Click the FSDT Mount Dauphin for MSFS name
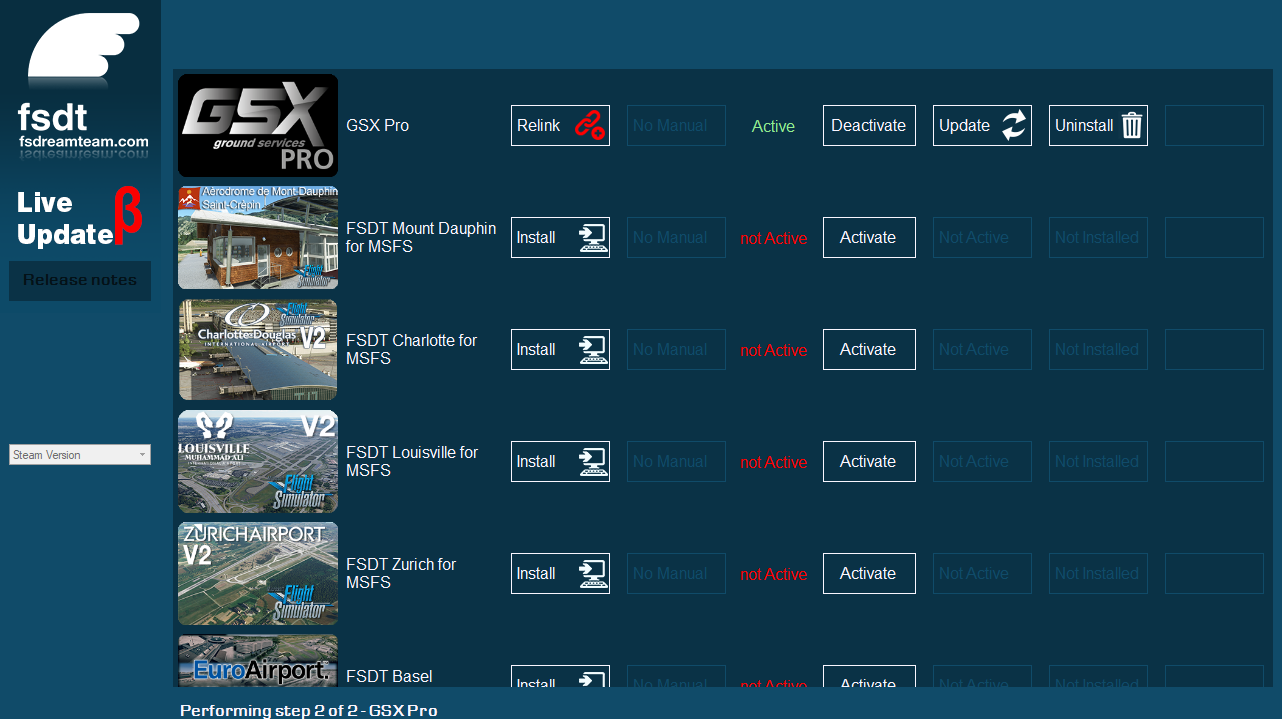This screenshot has height=719, width=1282. [421, 238]
